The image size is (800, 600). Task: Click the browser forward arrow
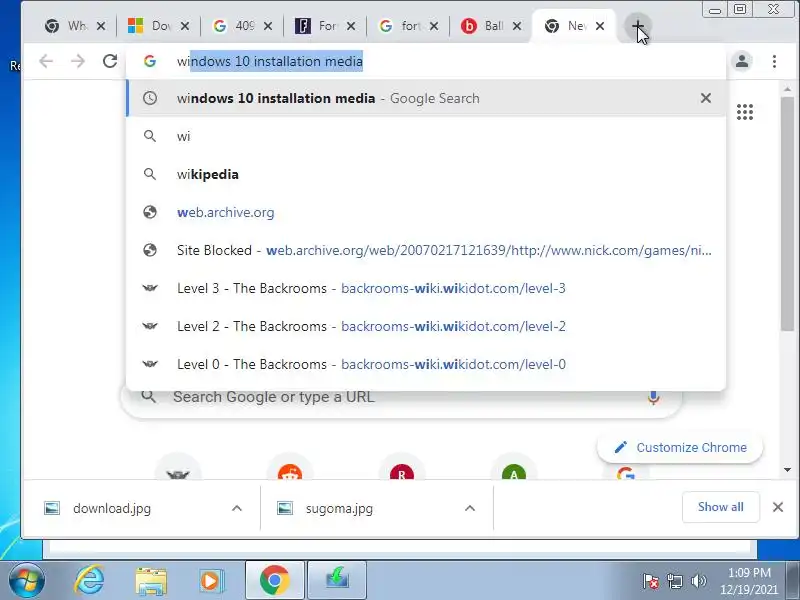point(78,61)
